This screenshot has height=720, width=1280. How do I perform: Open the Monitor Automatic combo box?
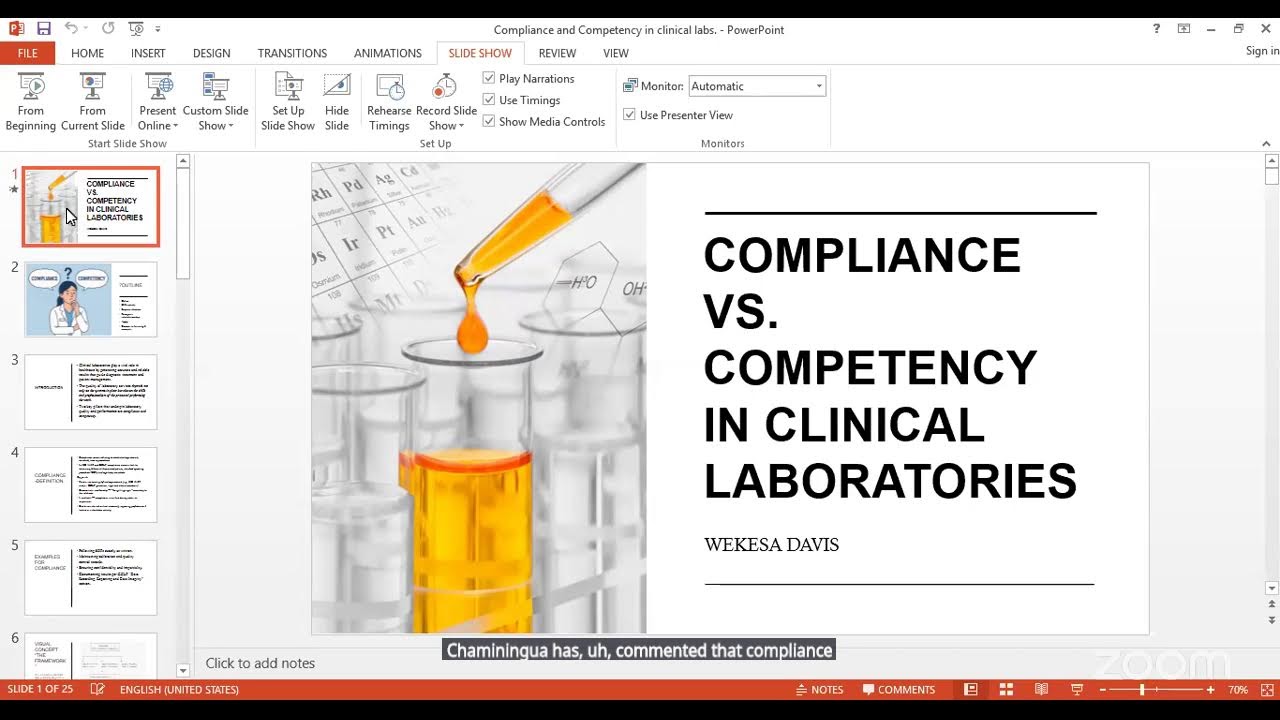tap(757, 86)
